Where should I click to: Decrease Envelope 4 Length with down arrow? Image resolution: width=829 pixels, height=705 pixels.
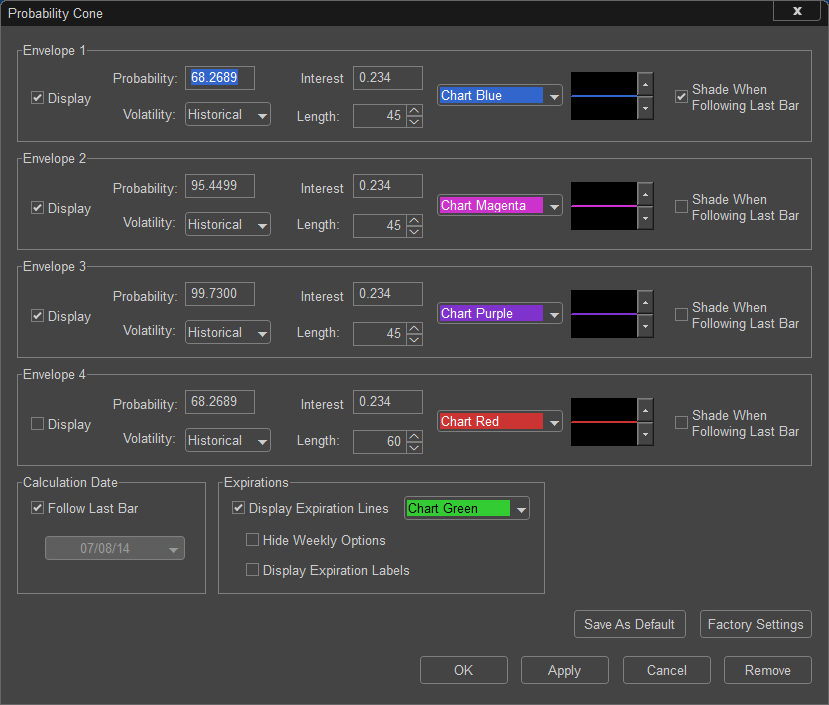tap(414, 447)
